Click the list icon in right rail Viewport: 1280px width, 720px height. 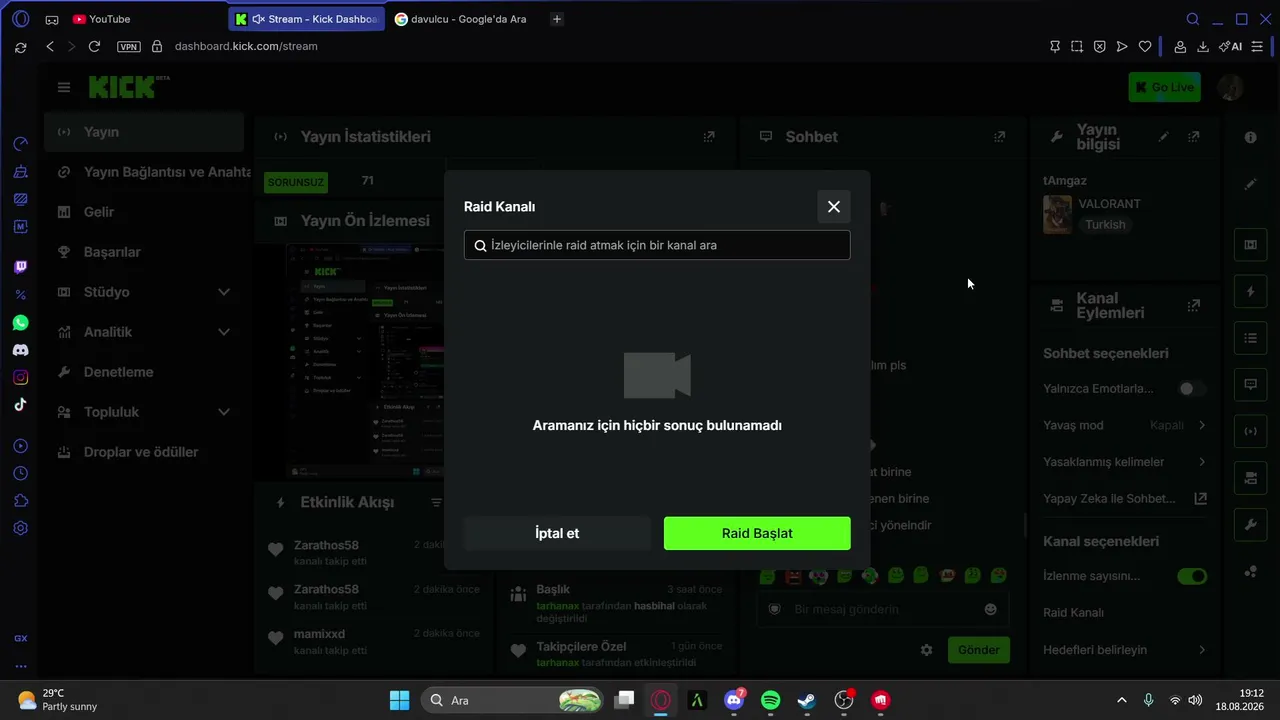(x=1250, y=338)
